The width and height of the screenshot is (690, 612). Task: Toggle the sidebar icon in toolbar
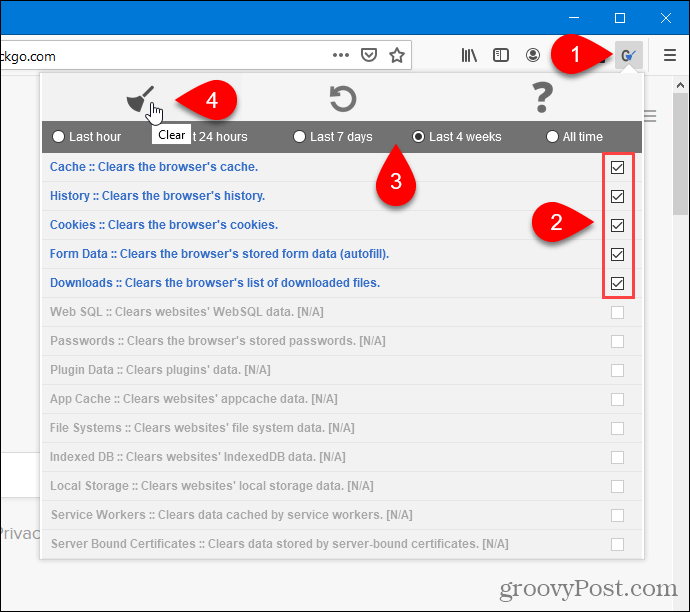pos(501,55)
